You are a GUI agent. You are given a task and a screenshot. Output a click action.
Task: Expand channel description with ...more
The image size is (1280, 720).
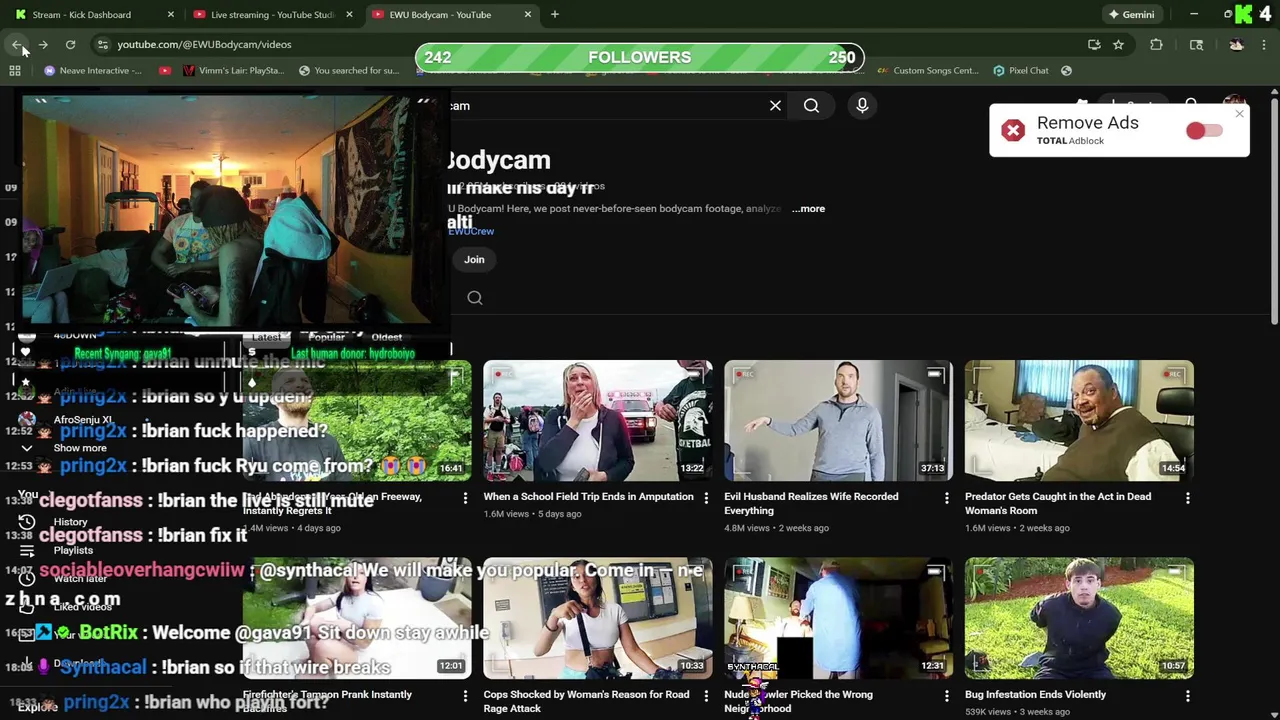pyautogui.click(x=808, y=209)
